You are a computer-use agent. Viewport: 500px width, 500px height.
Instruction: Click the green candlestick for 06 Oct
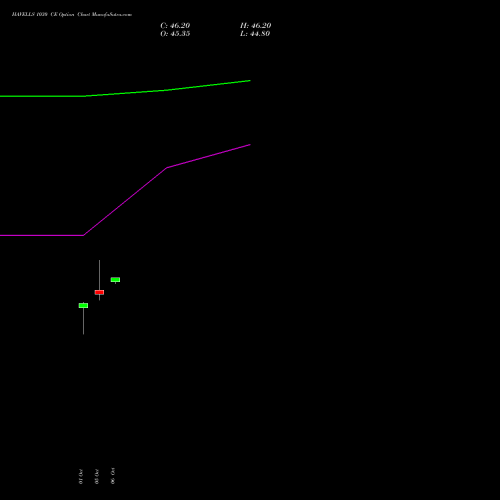coord(115,280)
